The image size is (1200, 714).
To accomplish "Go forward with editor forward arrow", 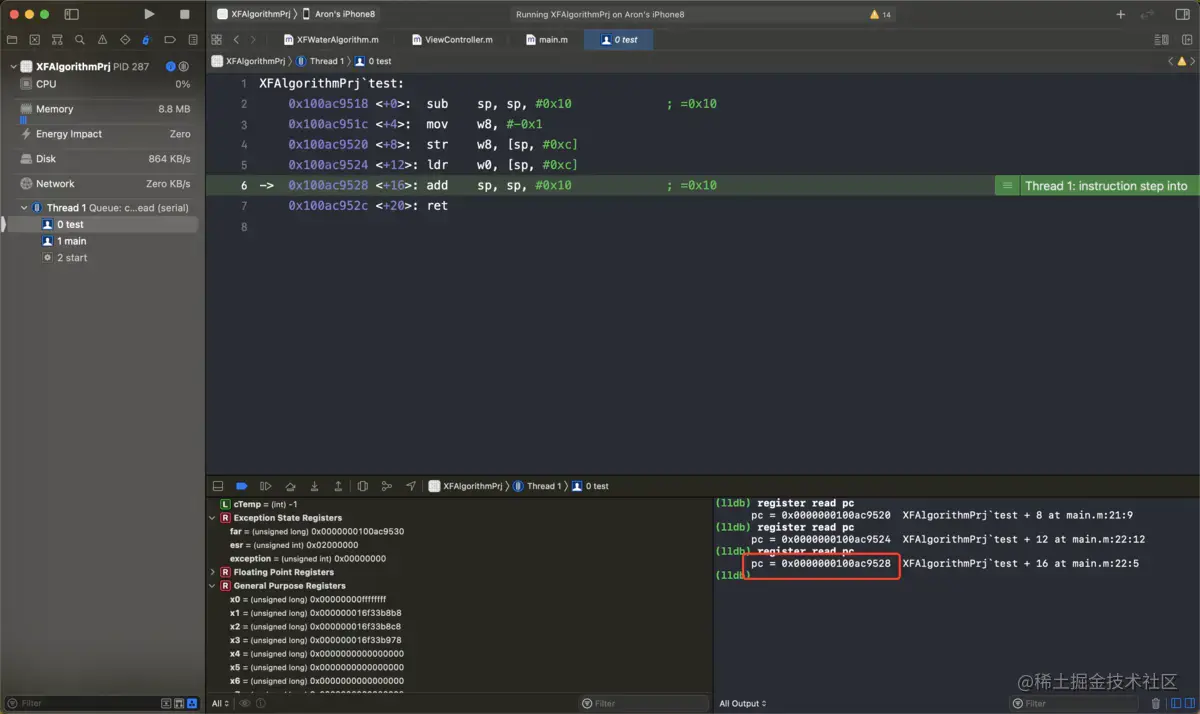I will 253,40.
